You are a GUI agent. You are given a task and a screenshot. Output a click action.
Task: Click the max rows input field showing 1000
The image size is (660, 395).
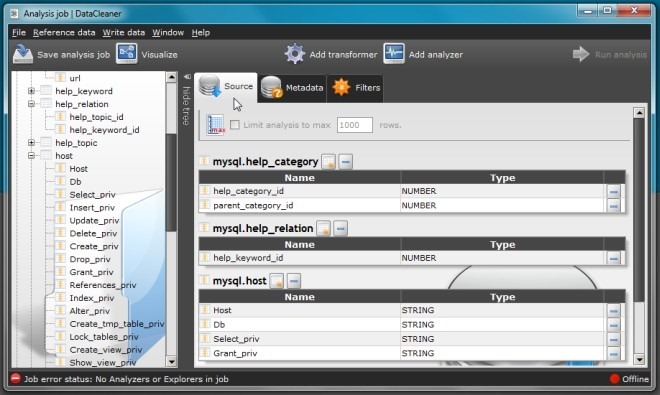[355, 125]
